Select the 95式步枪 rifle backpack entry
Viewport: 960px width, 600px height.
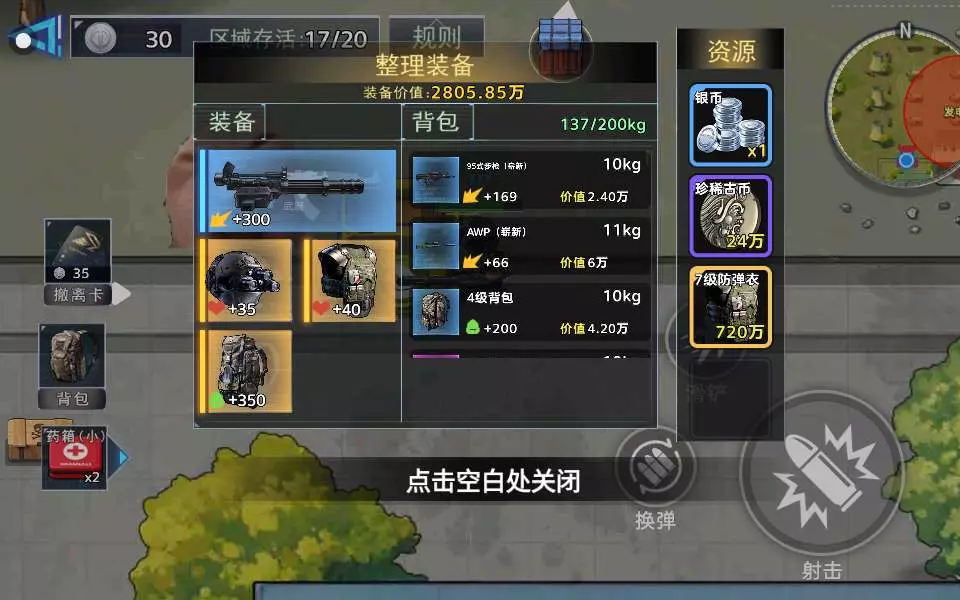[x=530, y=180]
